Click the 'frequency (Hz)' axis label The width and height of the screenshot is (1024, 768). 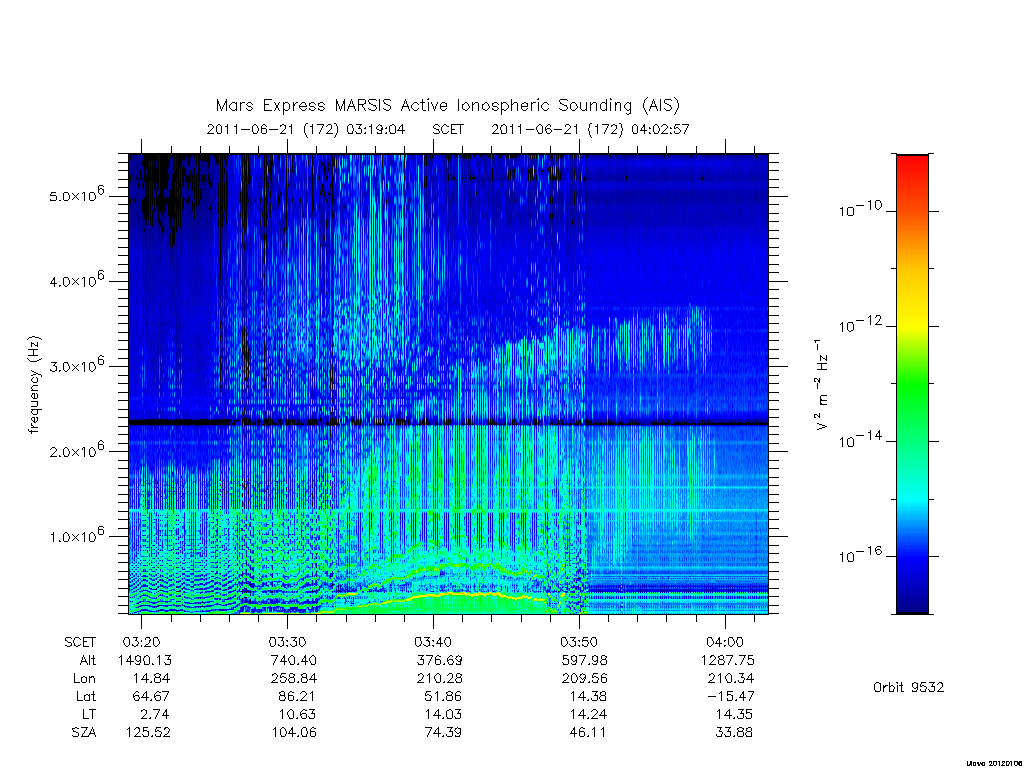pos(35,385)
